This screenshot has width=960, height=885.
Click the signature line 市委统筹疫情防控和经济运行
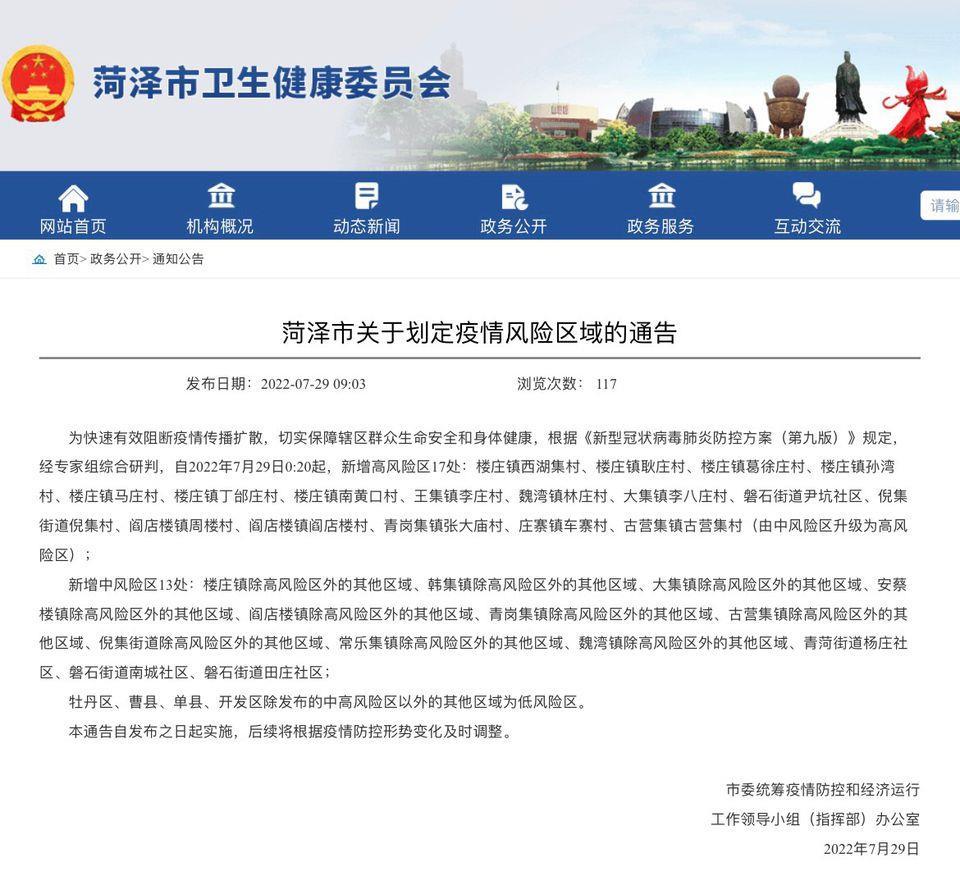click(x=823, y=790)
